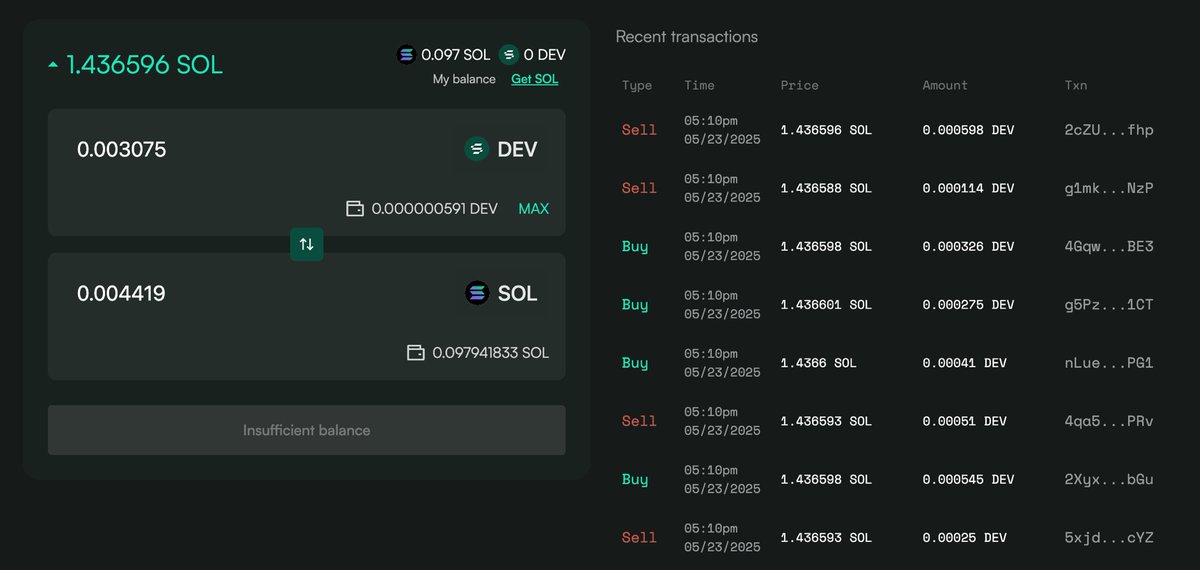The image size is (1200, 570).
Task: Click the Price column header
Action: (799, 86)
